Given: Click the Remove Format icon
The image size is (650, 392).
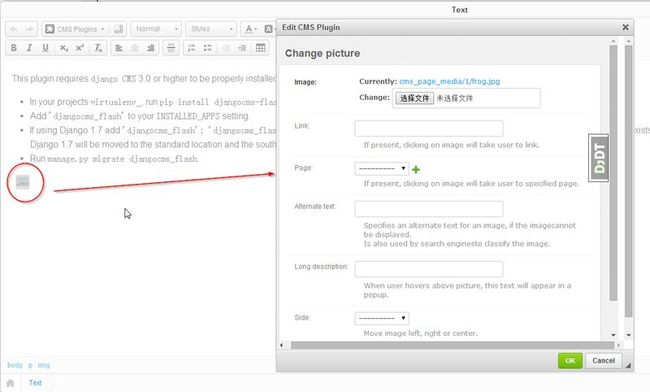Looking at the screenshot, I should coord(98,48).
